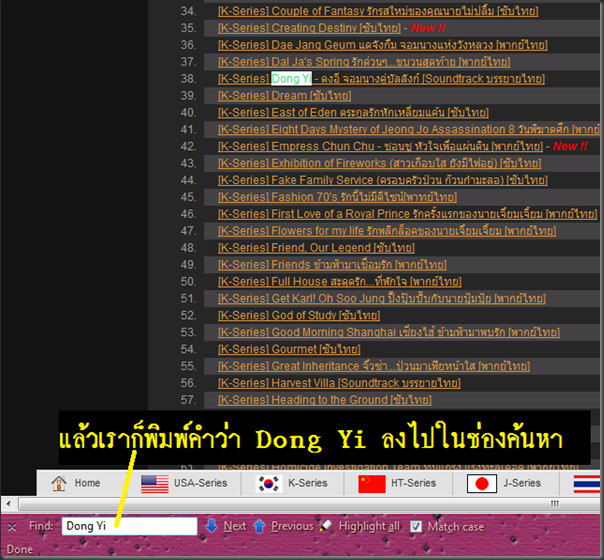Switch to USA-Series tab
Image resolution: width=604 pixels, height=560 pixels.
click(x=184, y=483)
